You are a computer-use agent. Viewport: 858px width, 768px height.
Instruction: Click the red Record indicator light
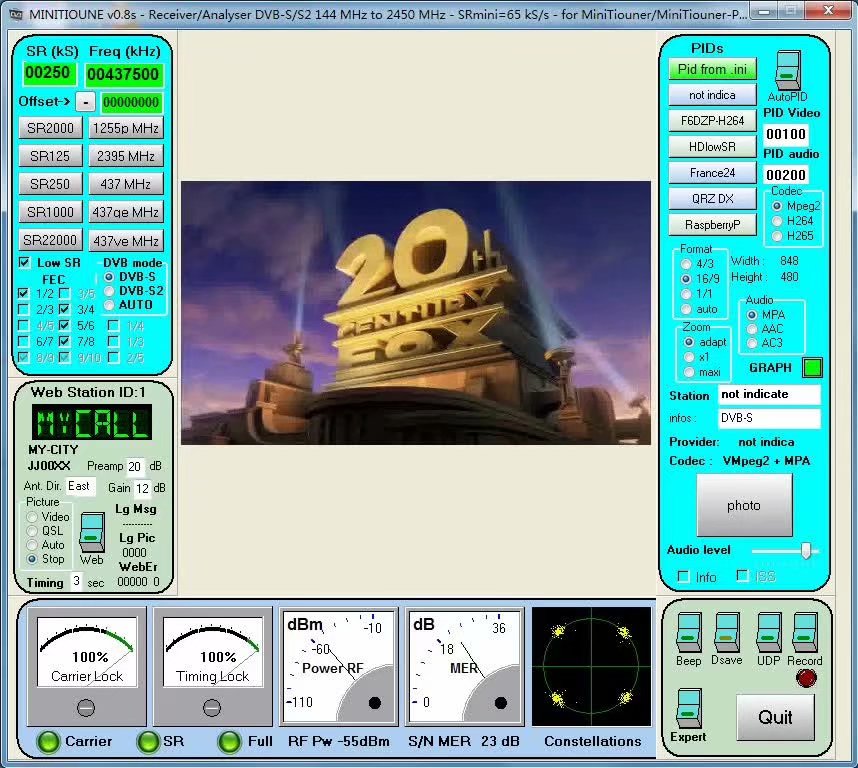click(x=806, y=678)
